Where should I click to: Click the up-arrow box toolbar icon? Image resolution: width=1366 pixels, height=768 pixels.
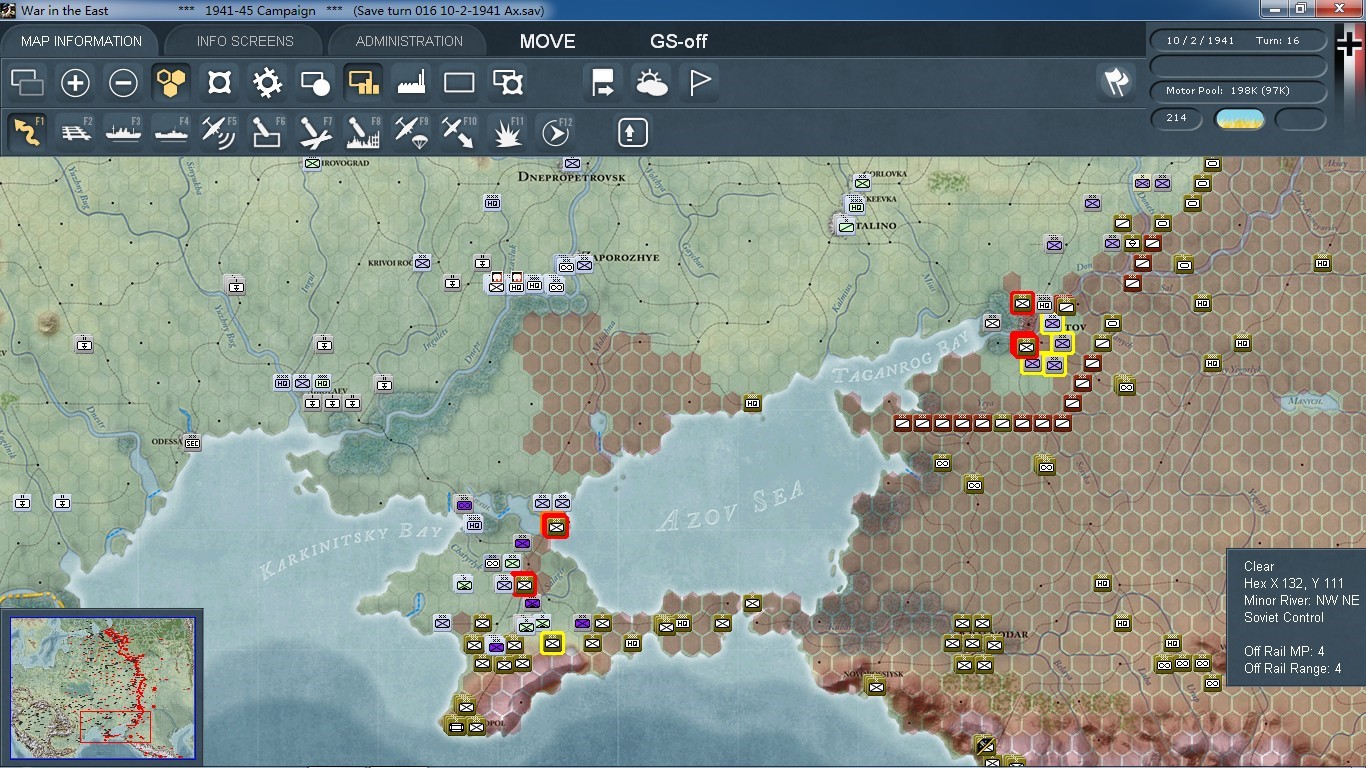632,132
